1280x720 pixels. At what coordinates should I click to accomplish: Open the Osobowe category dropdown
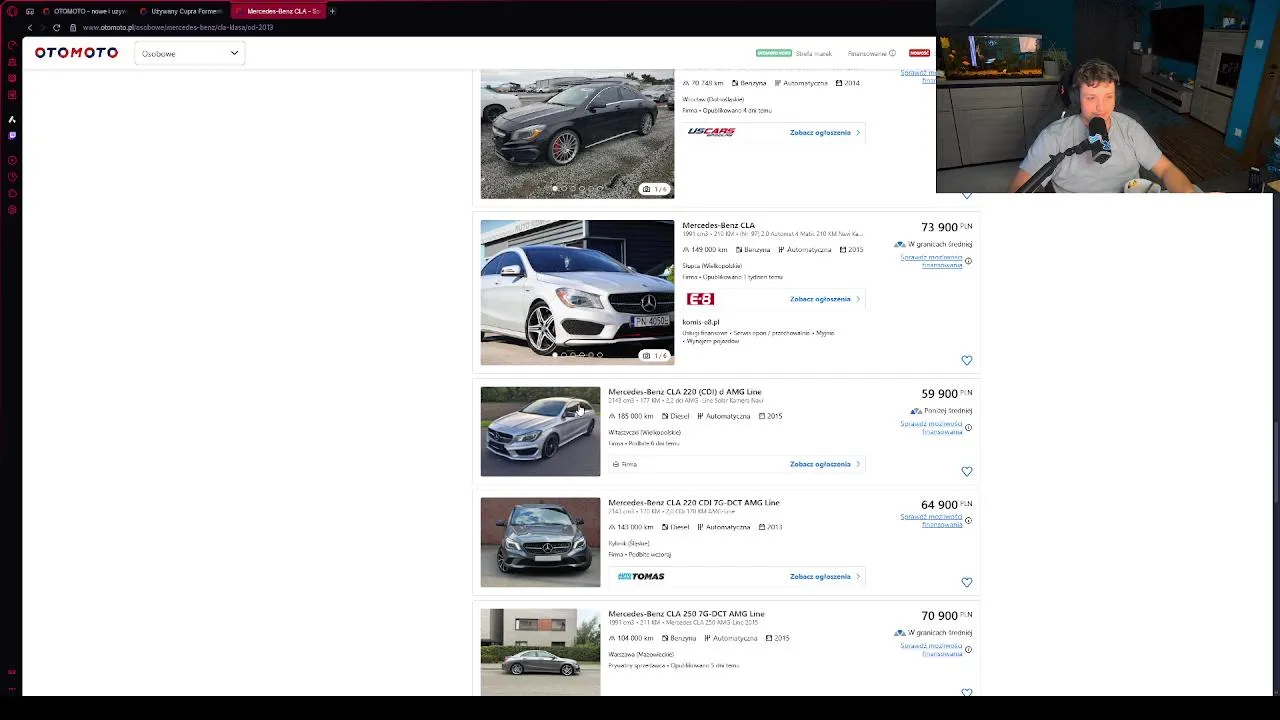pyautogui.click(x=189, y=53)
